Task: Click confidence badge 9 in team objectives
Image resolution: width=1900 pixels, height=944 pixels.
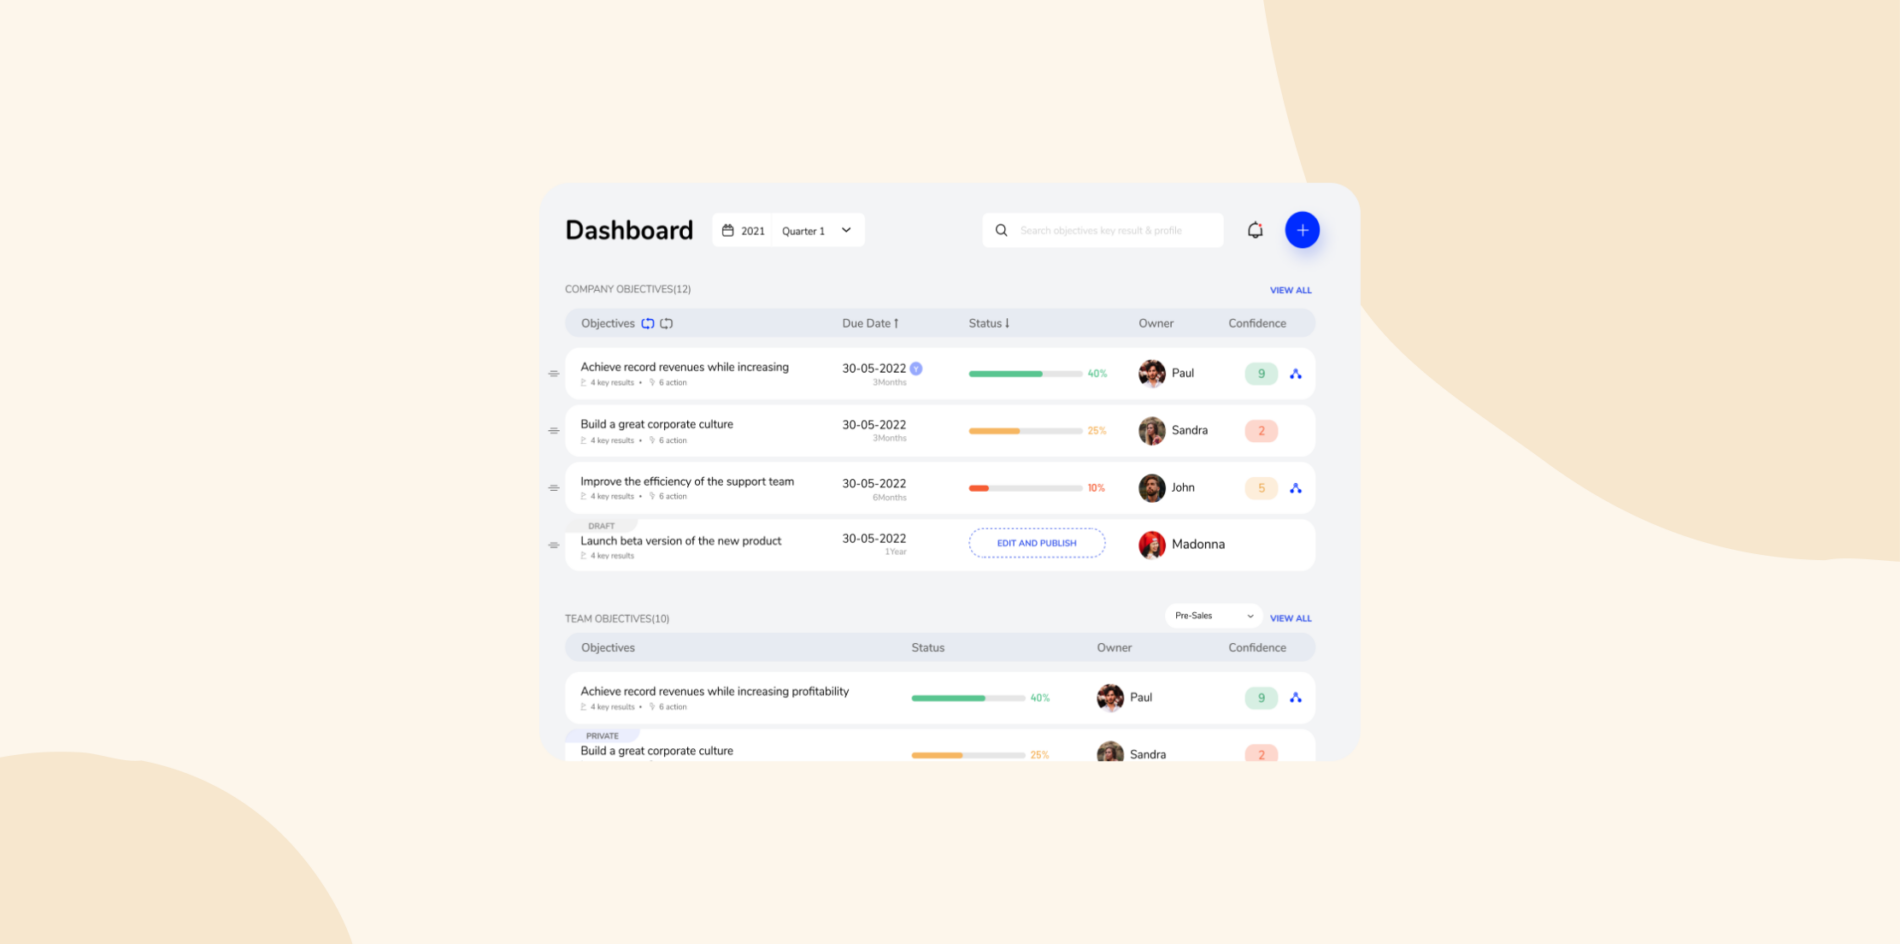Action: point(1261,698)
